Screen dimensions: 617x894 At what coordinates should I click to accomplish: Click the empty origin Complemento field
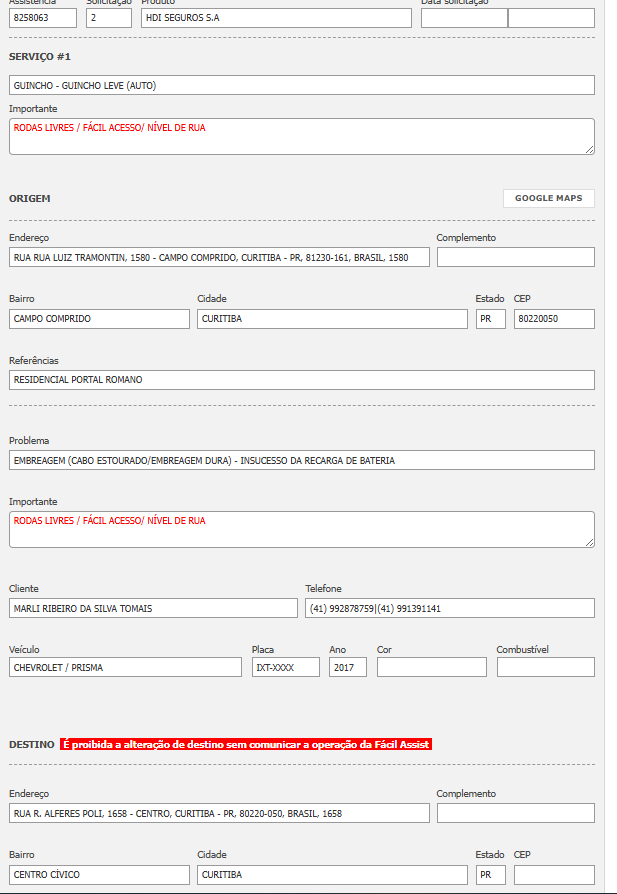(x=515, y=257)
